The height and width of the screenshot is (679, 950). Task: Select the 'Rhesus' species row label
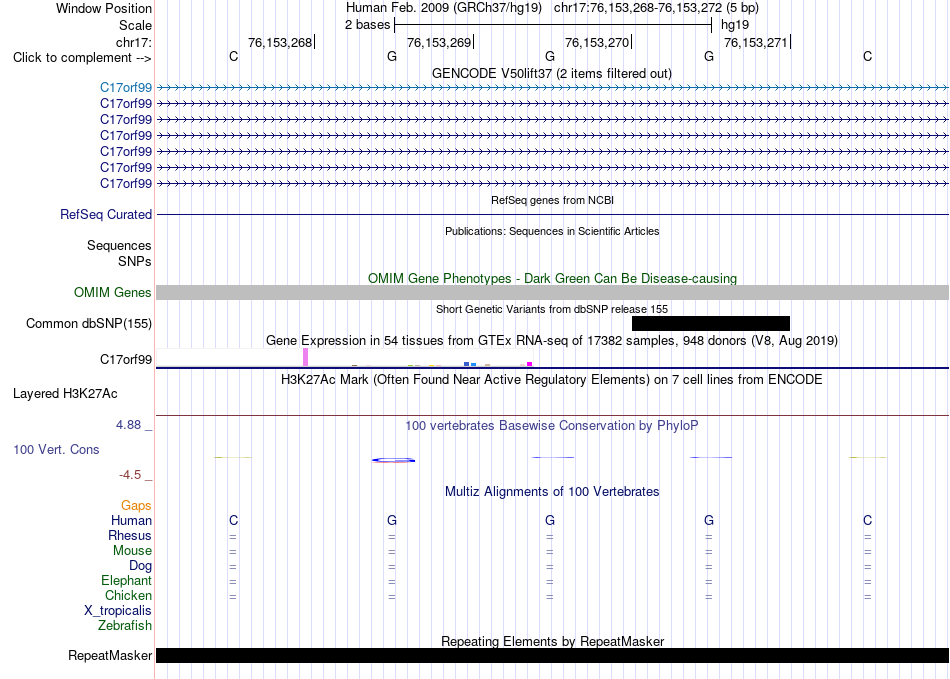(130, 535)
